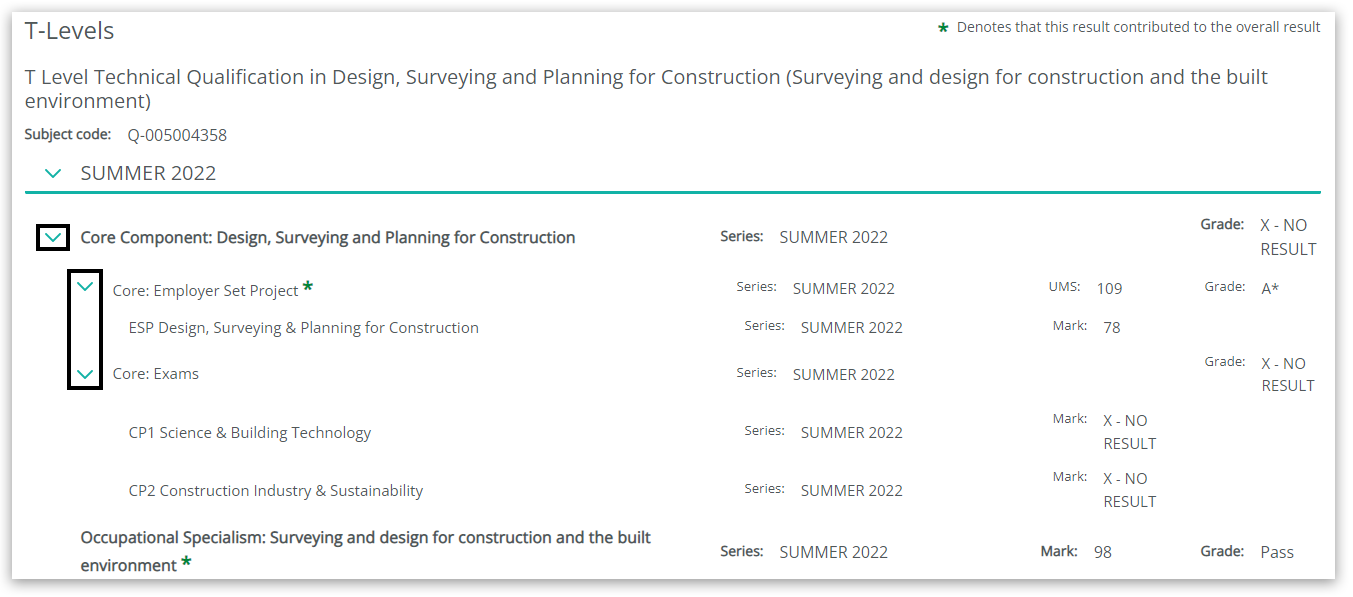Click the green asterisk in the legend note
This screenshot has height=597, width=1353.
(x=942, y=28)
